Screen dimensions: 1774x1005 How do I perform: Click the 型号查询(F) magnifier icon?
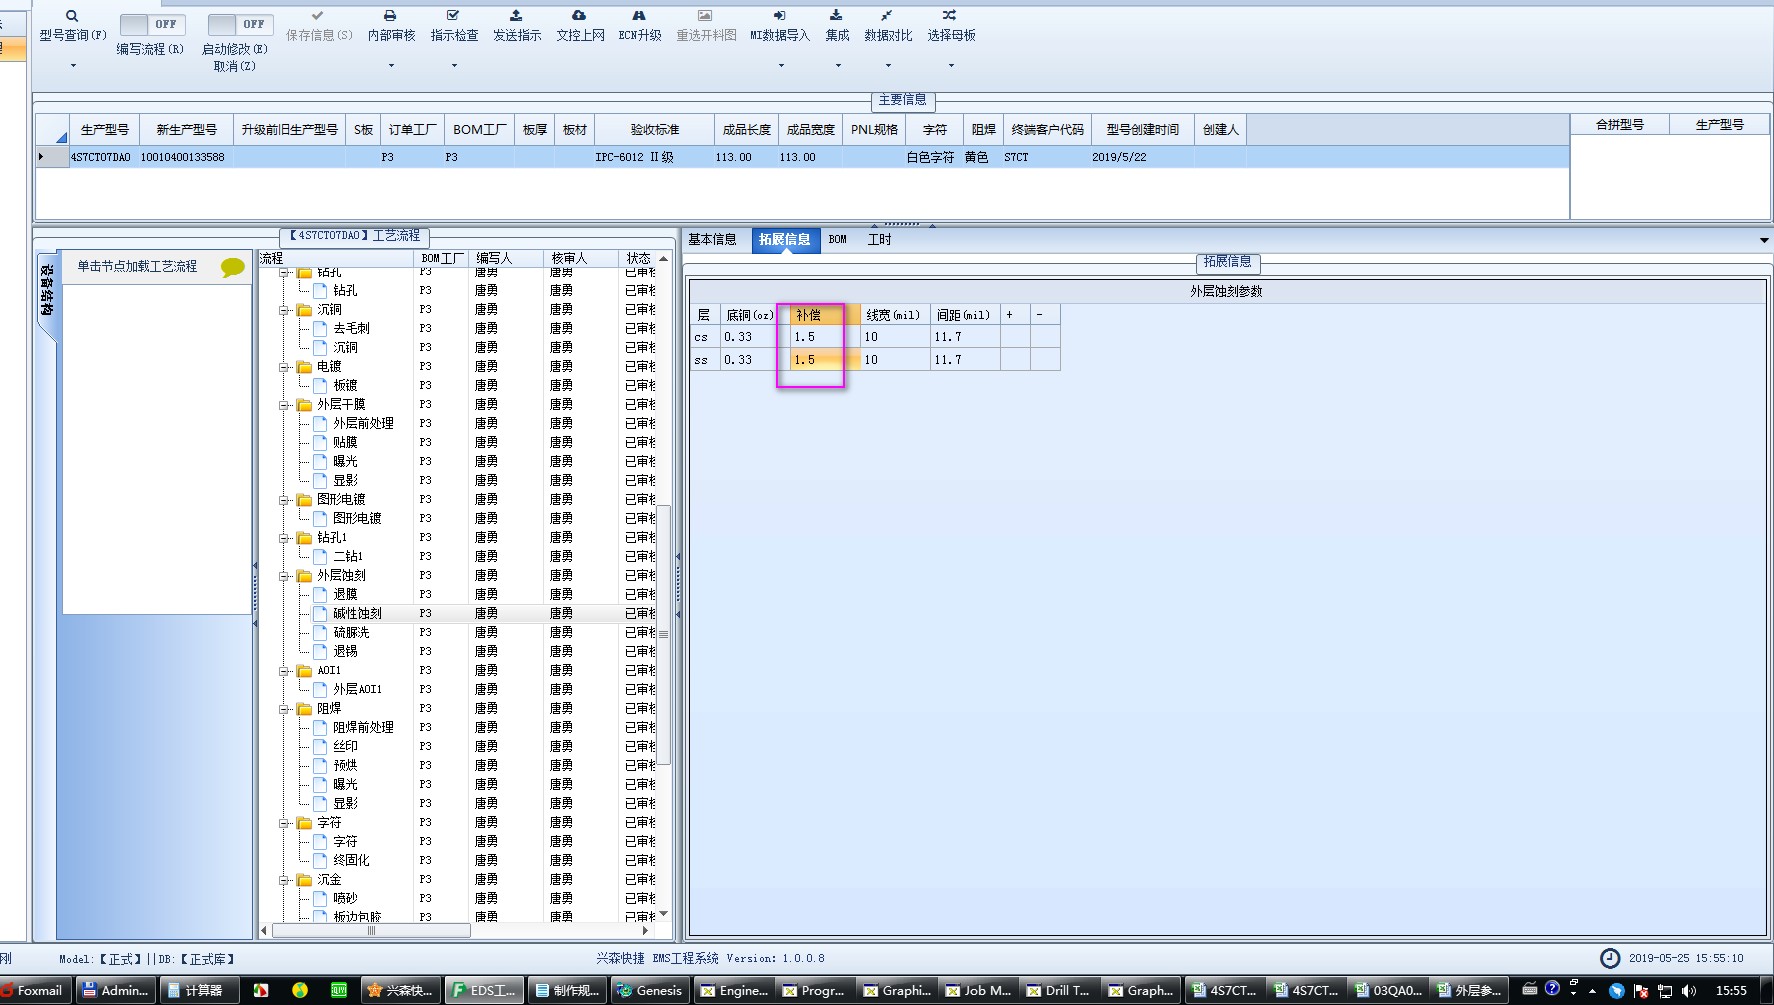coord(72,16)
